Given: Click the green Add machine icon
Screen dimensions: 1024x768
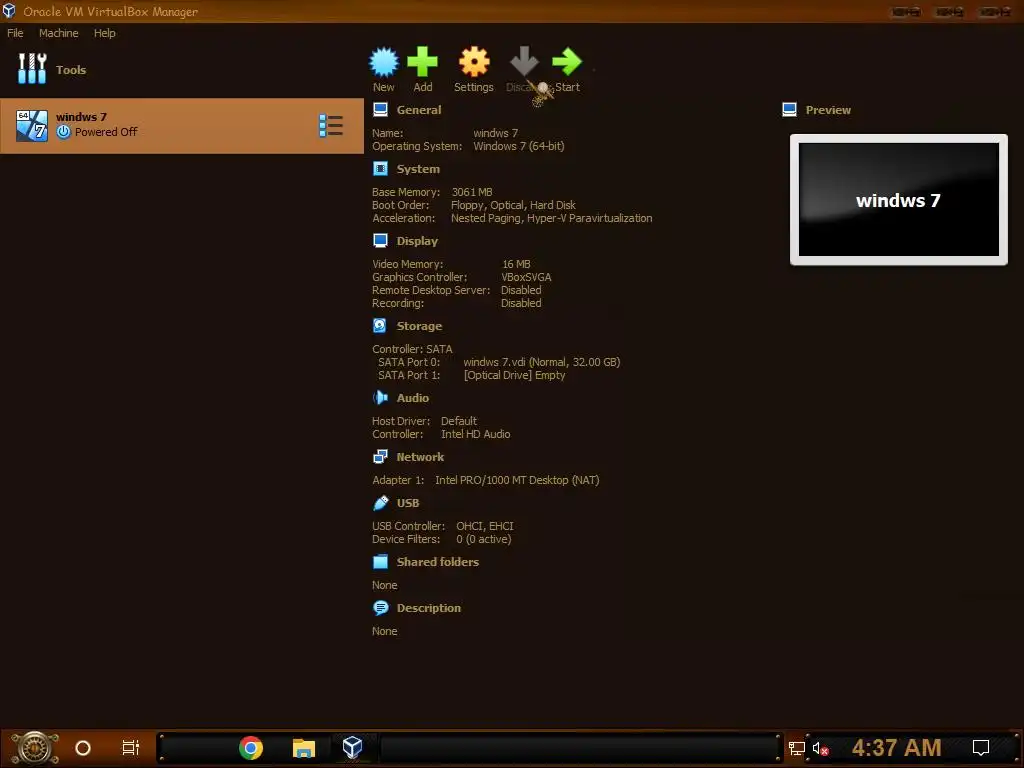Looking at the screenshot, I should pos(423,62).
